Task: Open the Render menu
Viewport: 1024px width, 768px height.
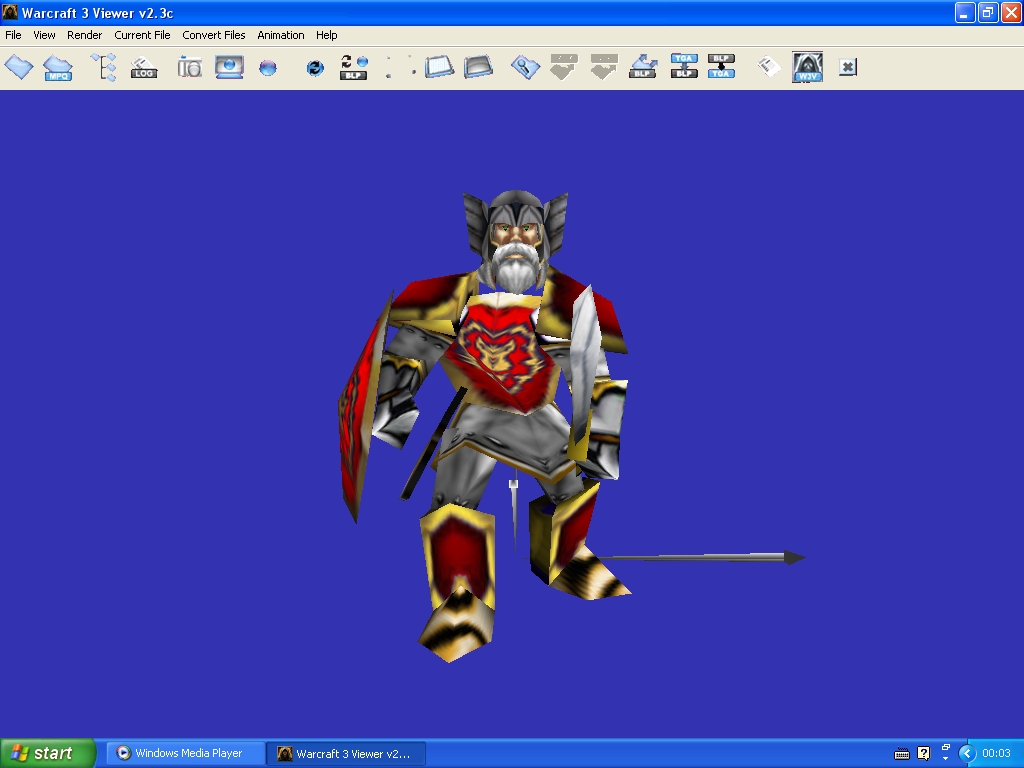Action: tap(84, 35)
